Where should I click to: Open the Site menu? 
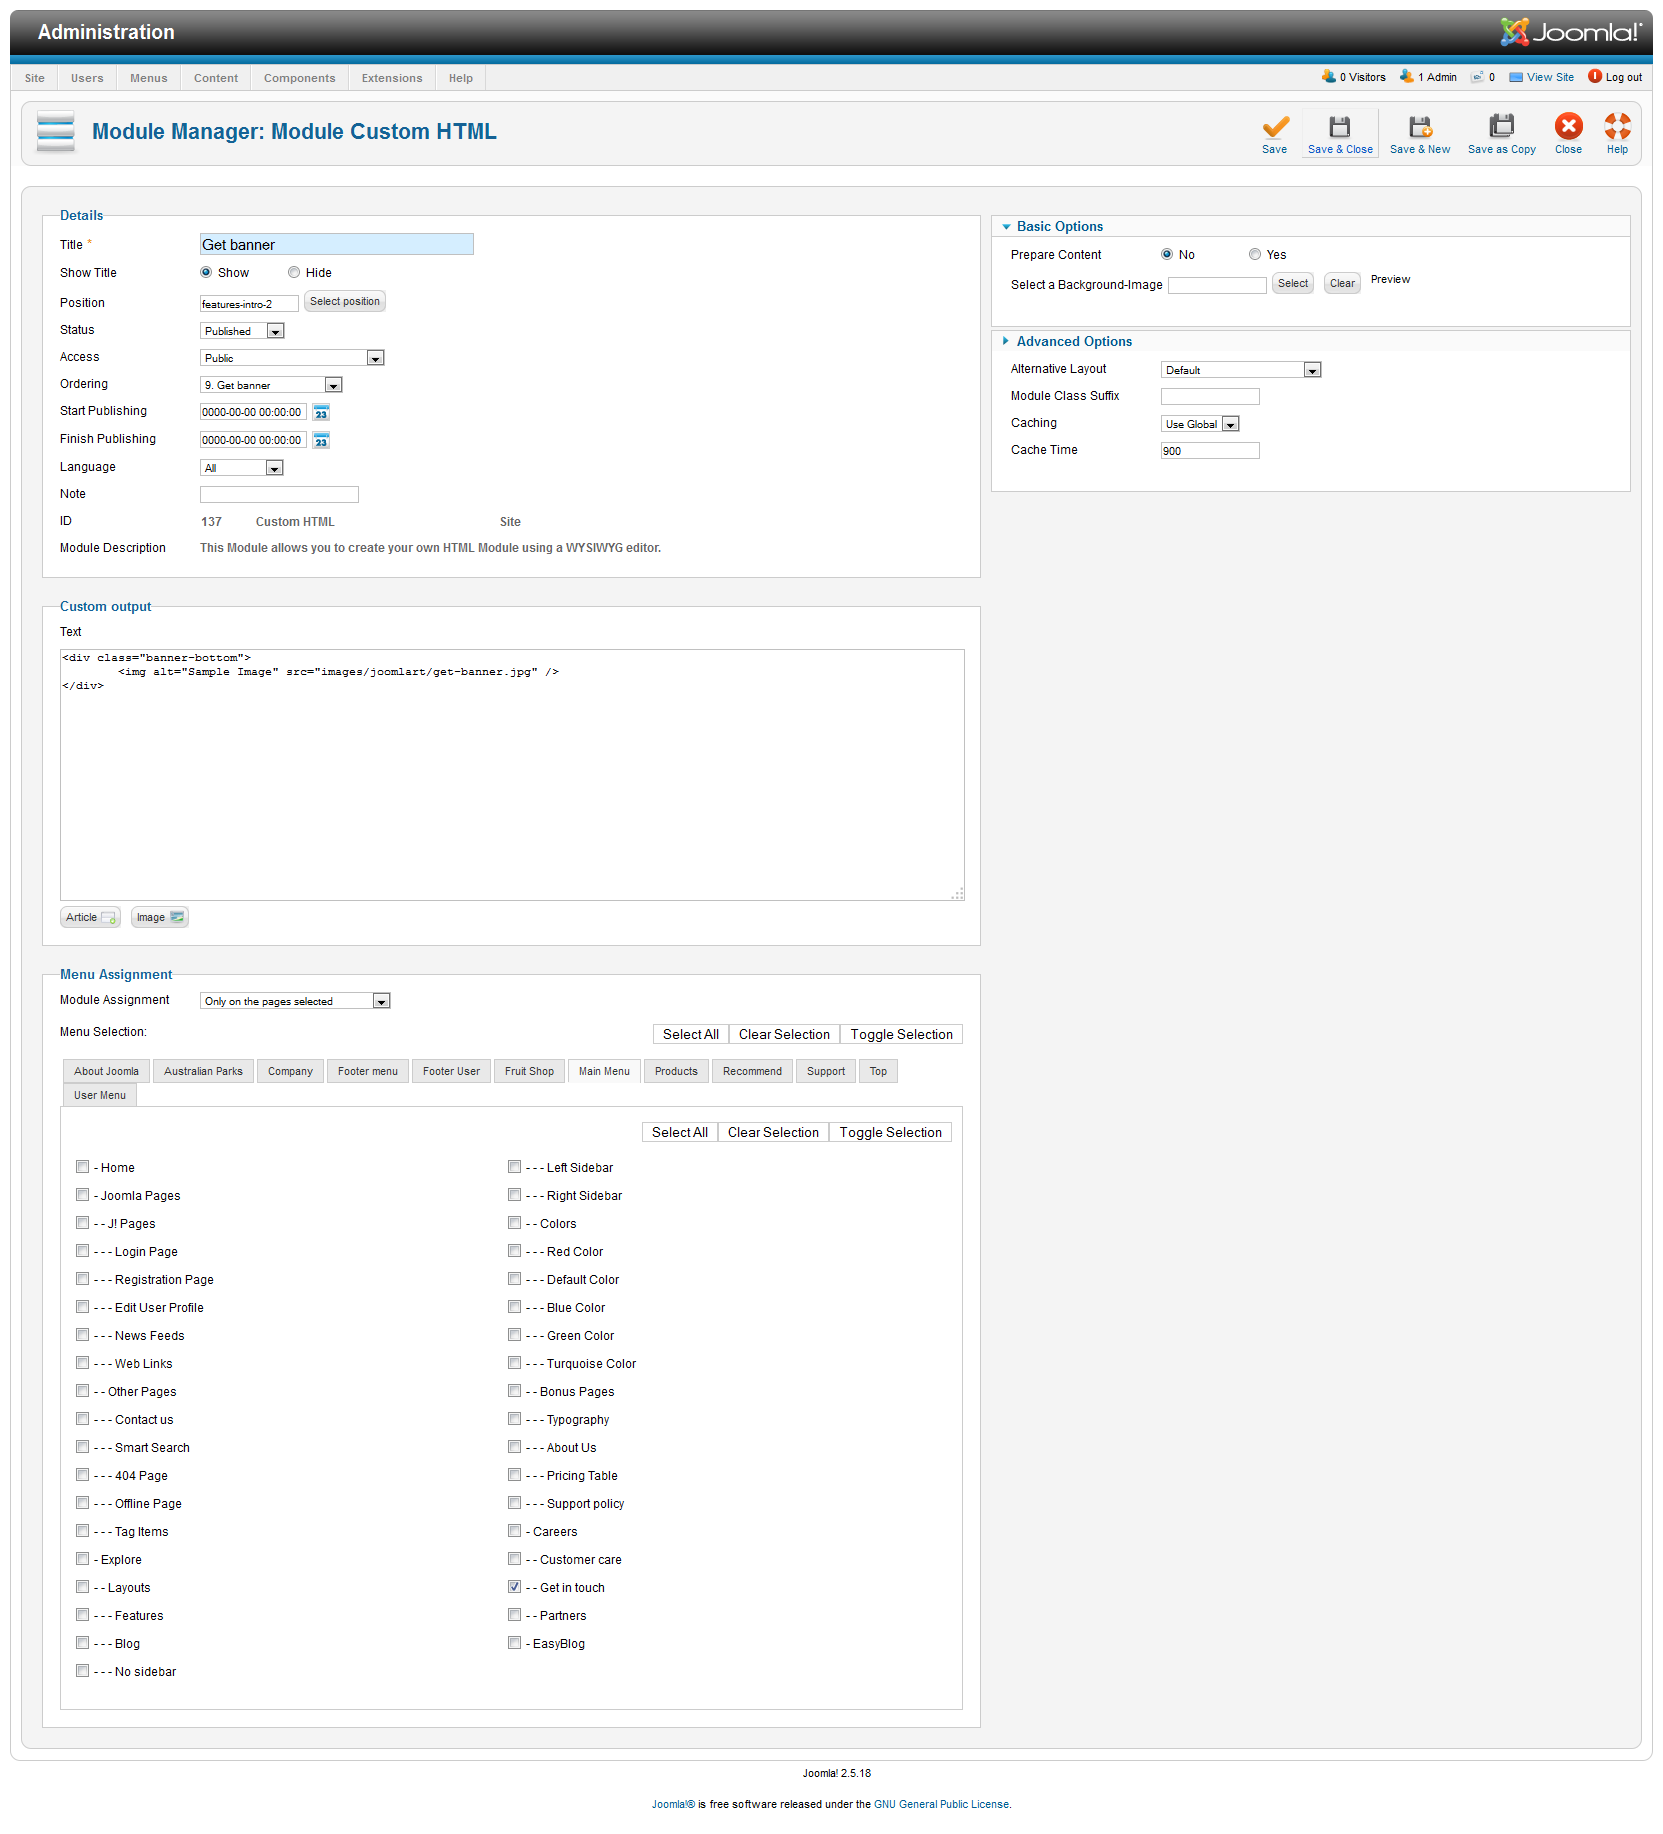tap(35, 78)
